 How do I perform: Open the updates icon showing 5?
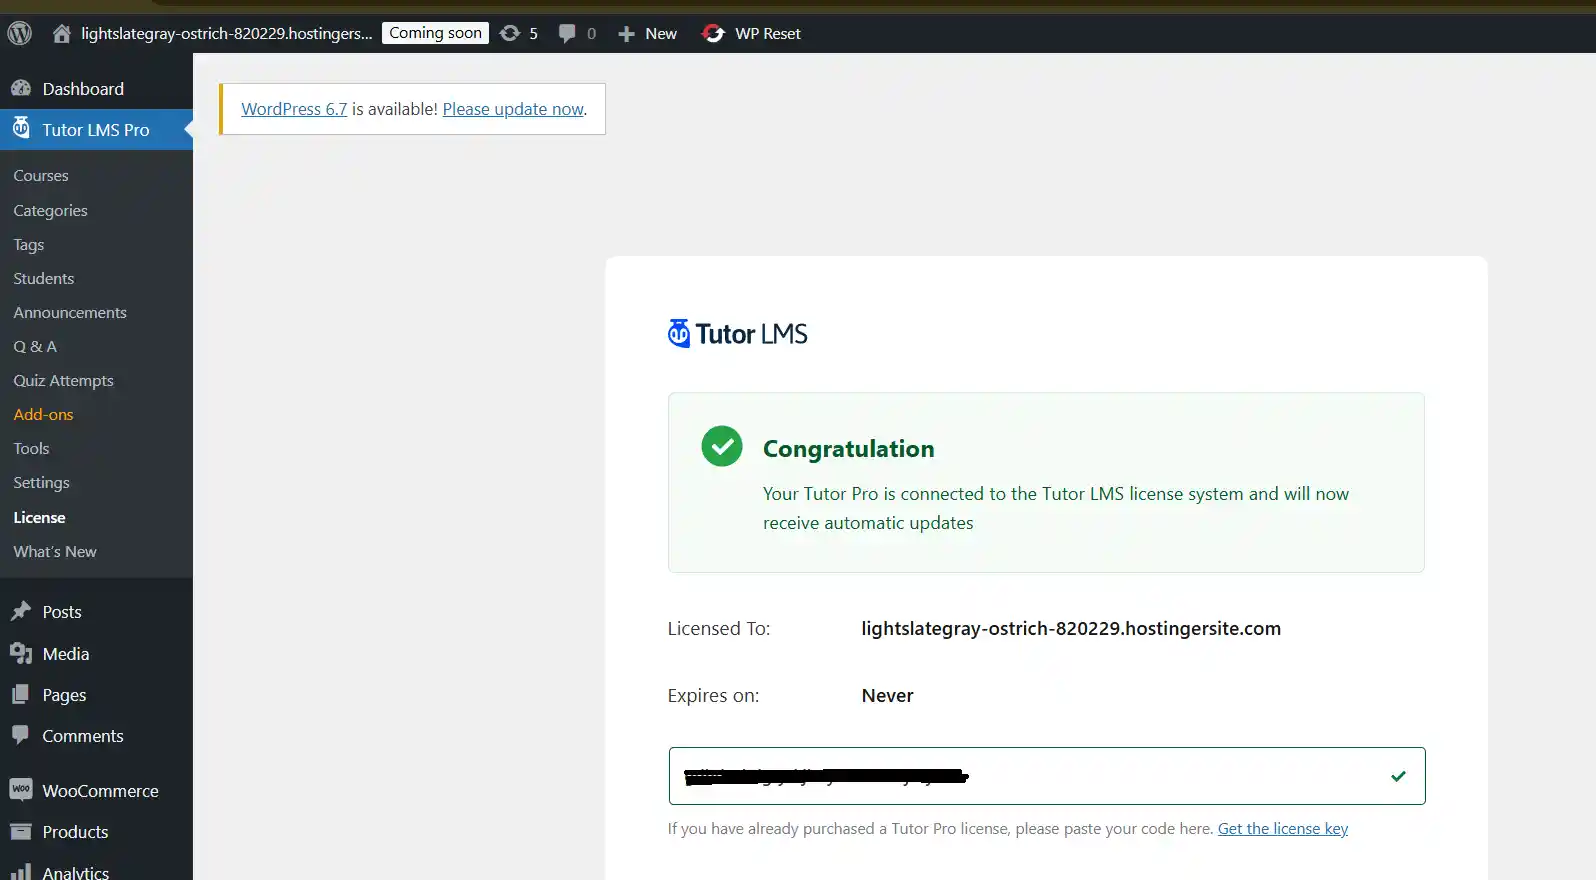click(510, 33)
